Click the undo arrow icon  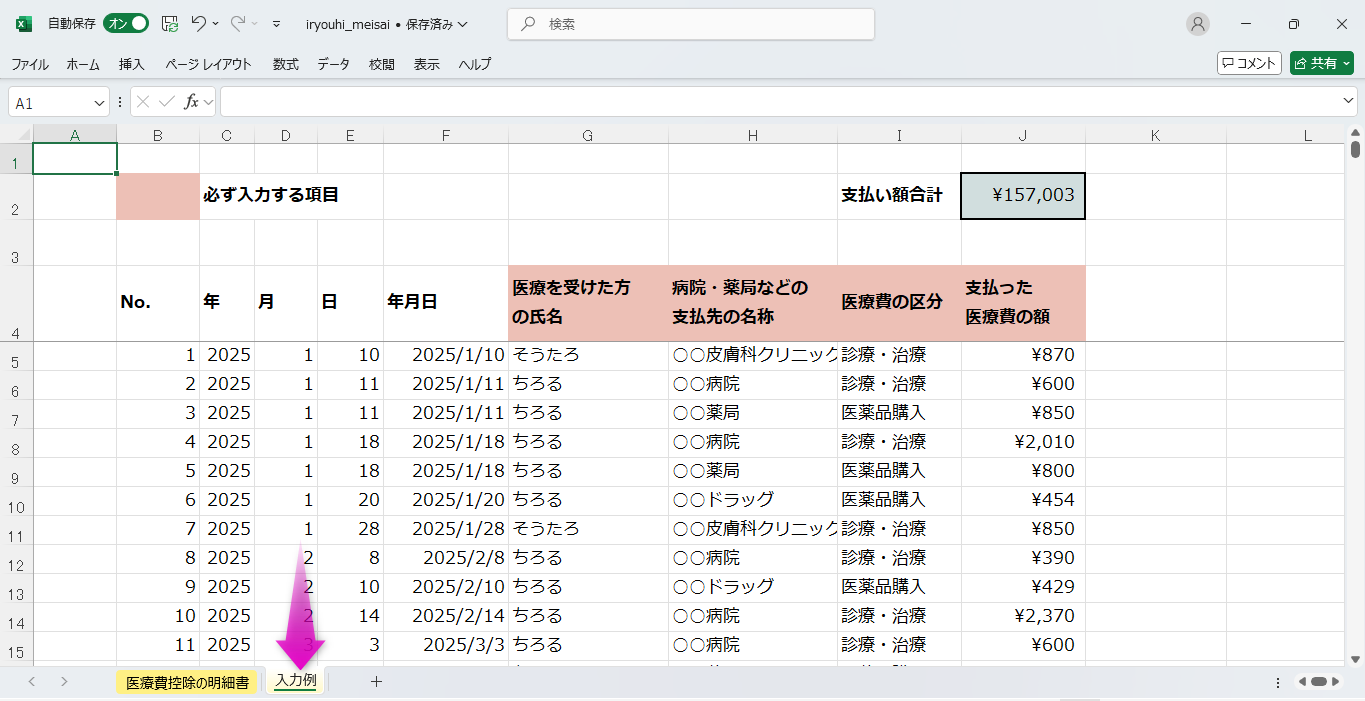click(199, 23)
